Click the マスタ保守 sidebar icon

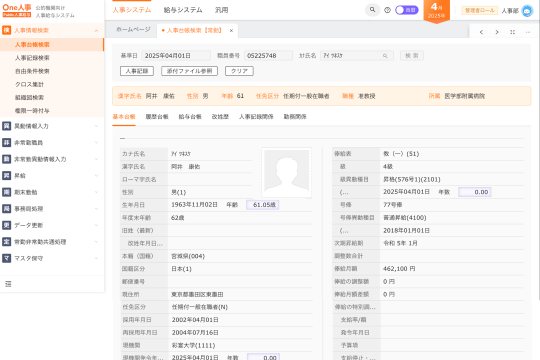[x=7, y=258]
